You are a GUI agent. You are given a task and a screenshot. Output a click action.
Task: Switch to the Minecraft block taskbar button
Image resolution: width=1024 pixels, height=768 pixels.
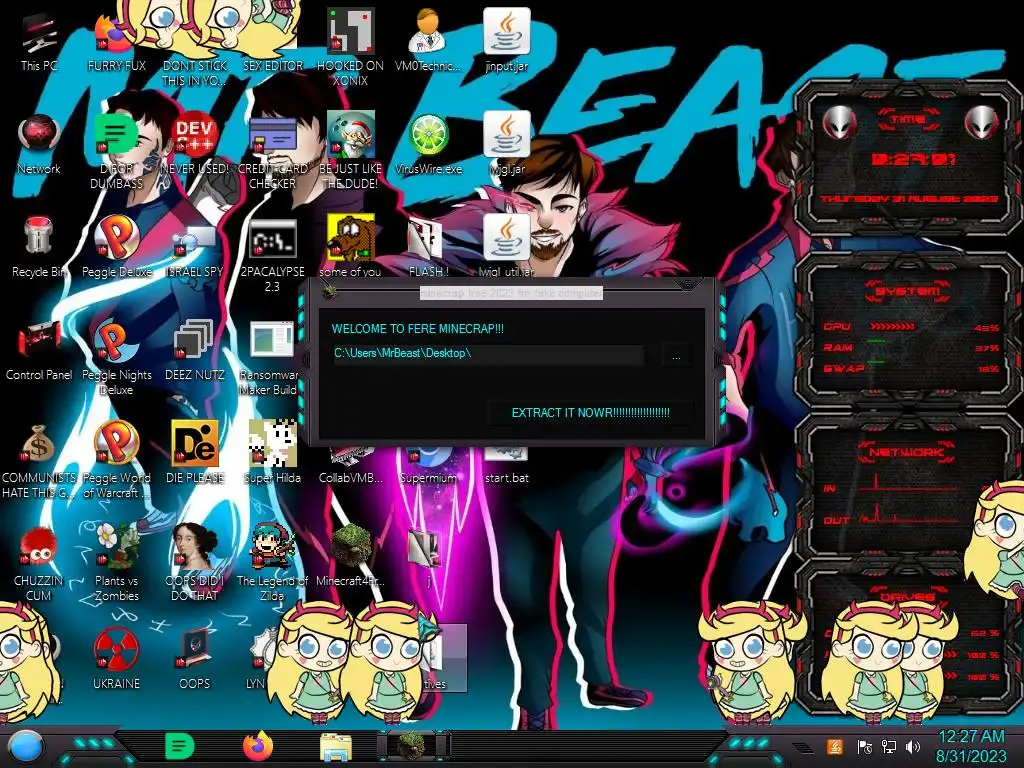click(x=413, y=746)
